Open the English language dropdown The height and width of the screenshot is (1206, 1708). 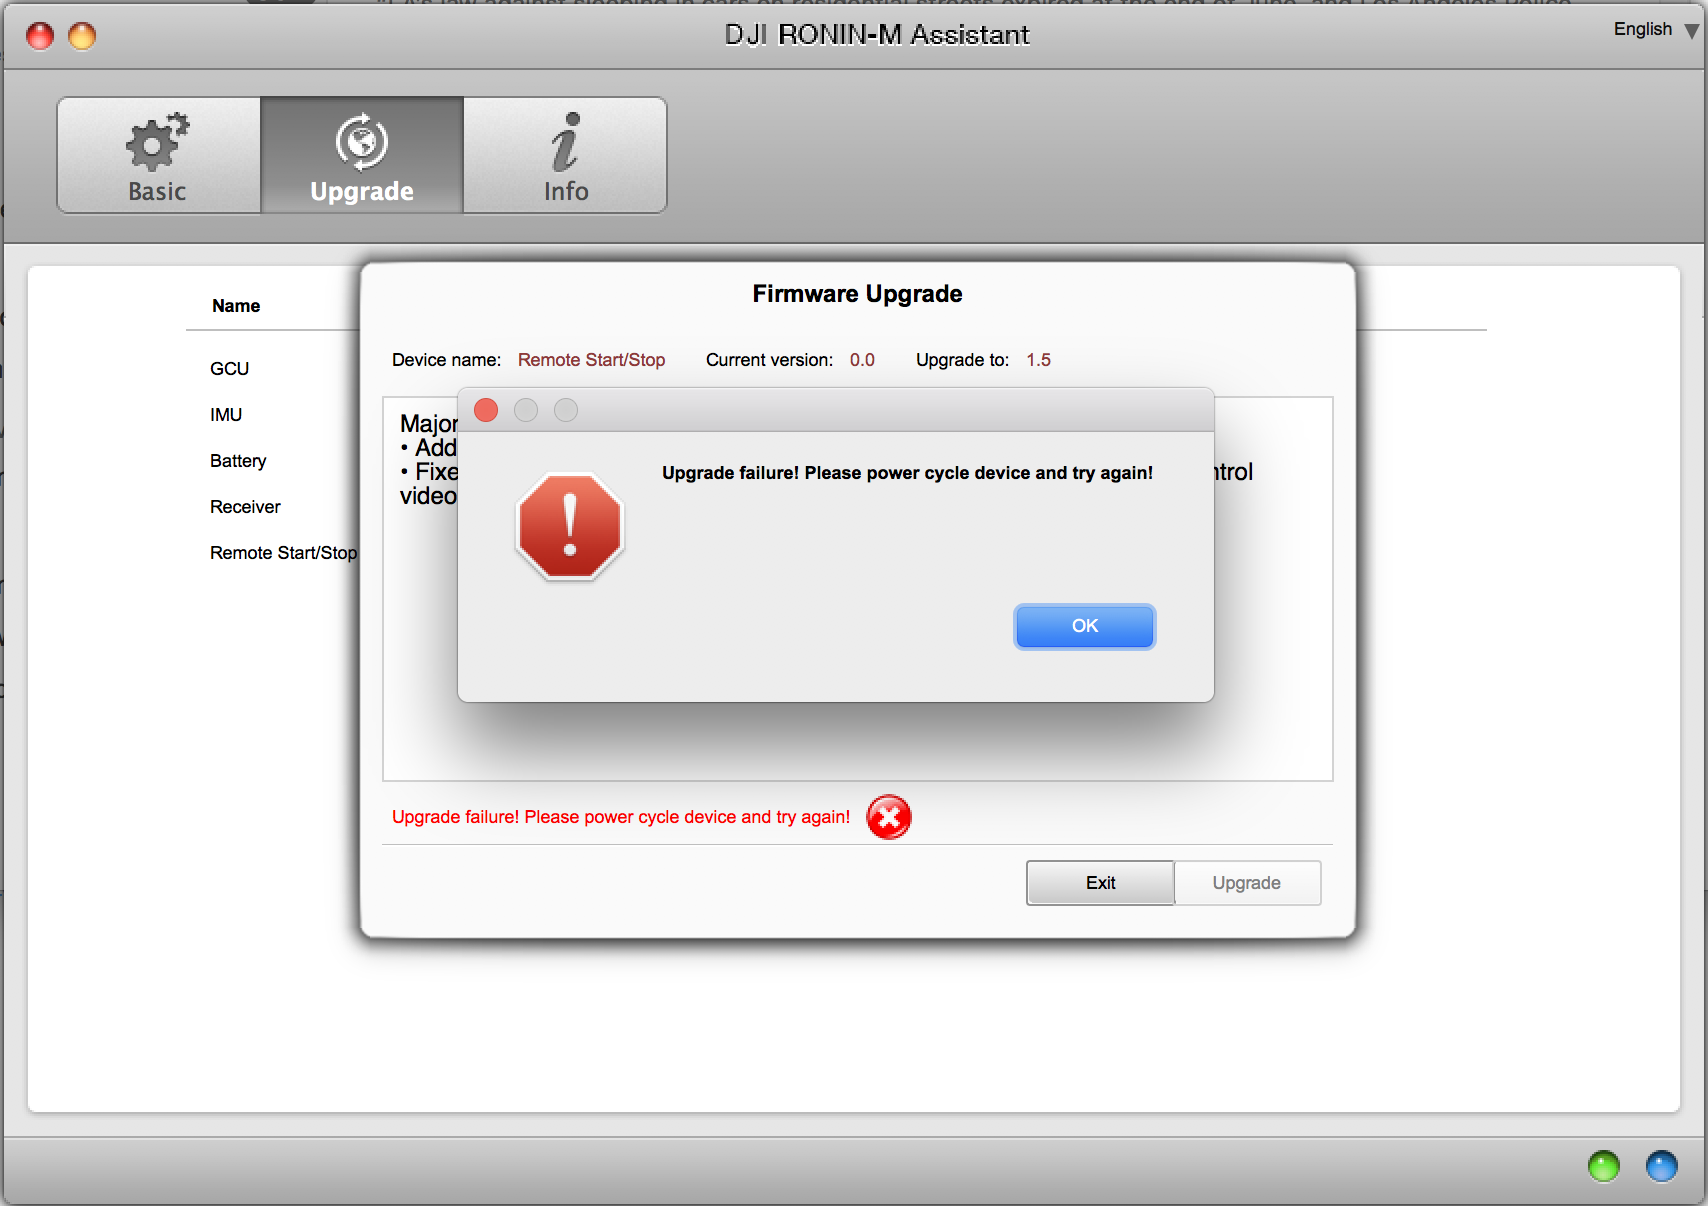click(1655, 30)
